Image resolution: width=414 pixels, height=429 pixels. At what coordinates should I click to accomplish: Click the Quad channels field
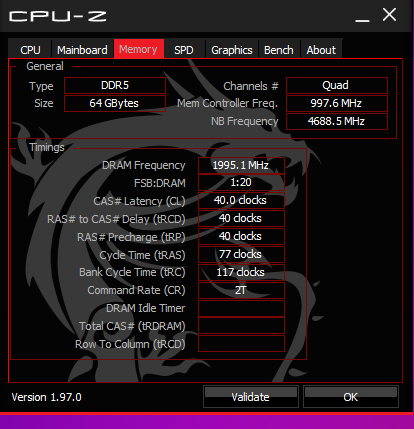point(337,85)
